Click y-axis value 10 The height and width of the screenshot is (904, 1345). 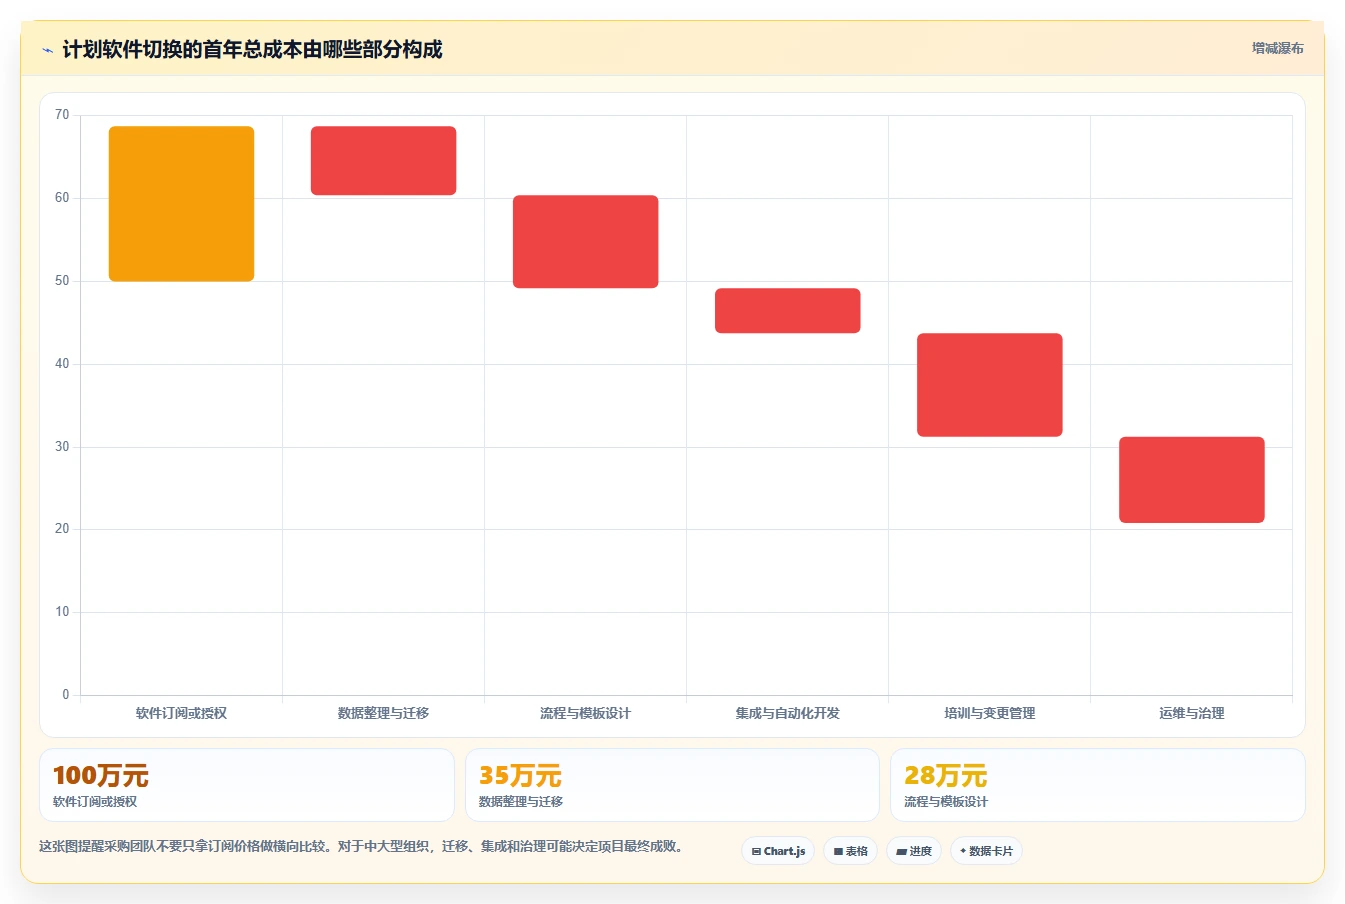click(x=62, y=612)
